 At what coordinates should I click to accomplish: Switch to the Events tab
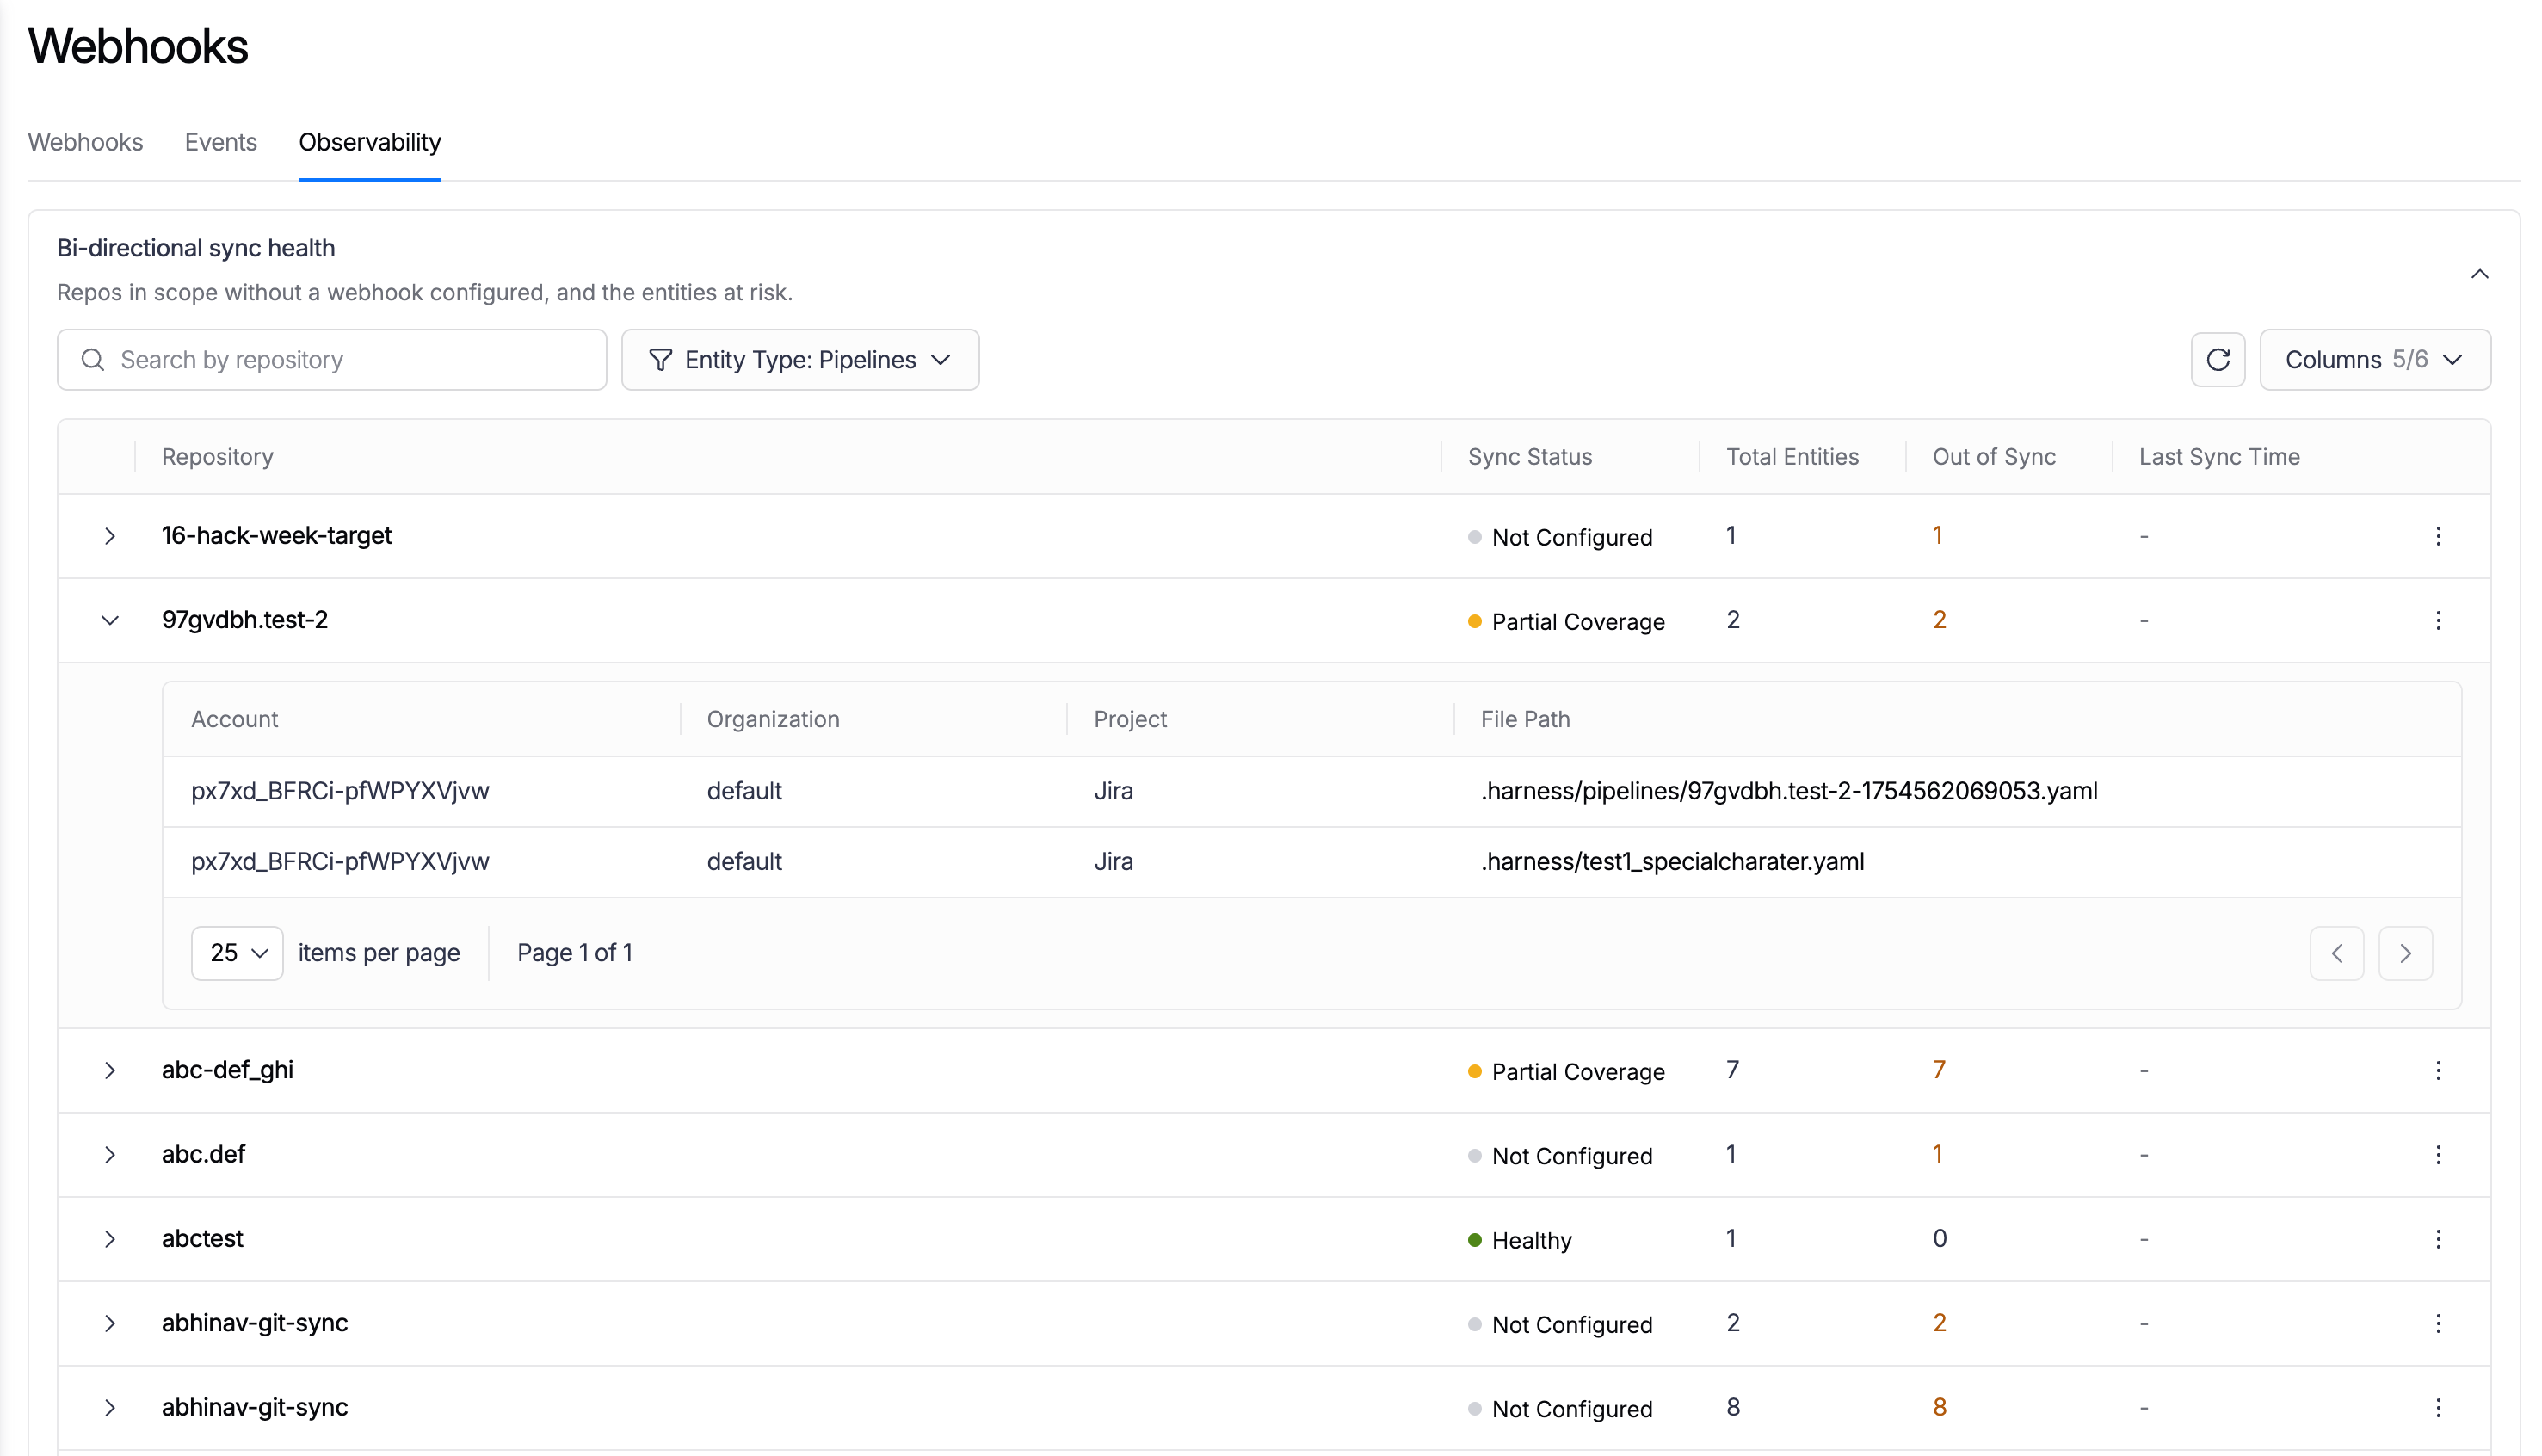[x=221, y=142]
